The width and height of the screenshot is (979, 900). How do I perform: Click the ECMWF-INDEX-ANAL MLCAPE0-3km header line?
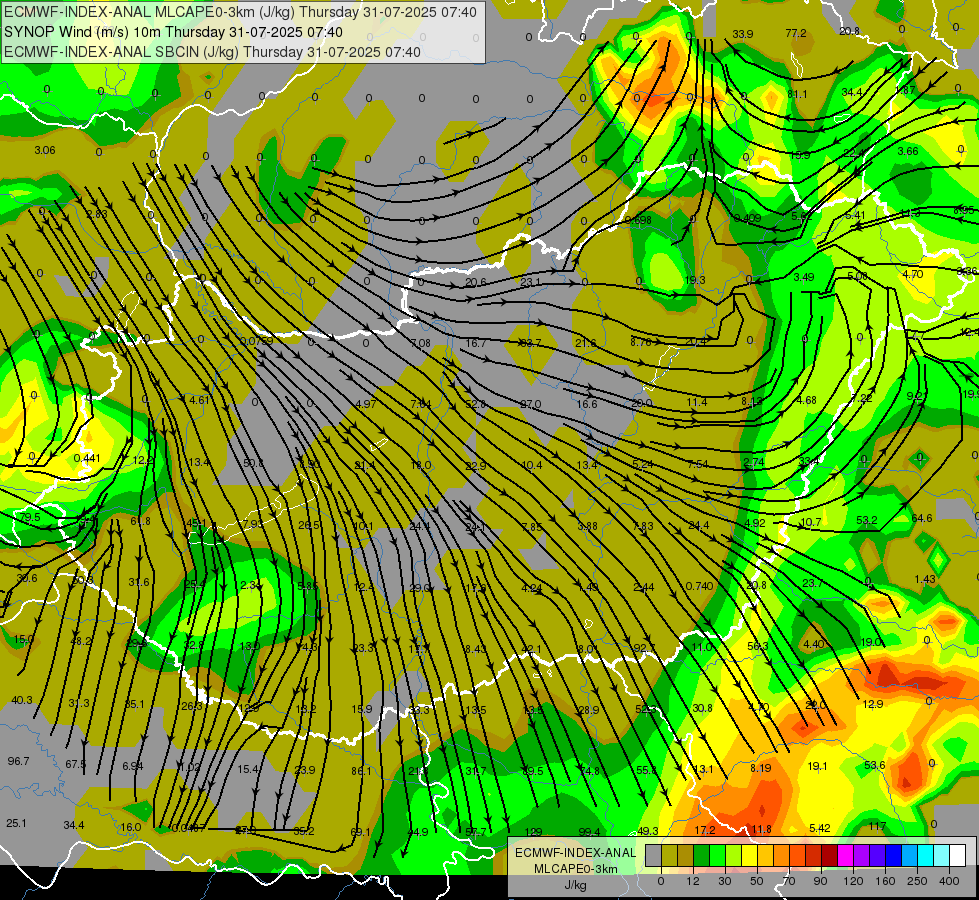[240, 12]
